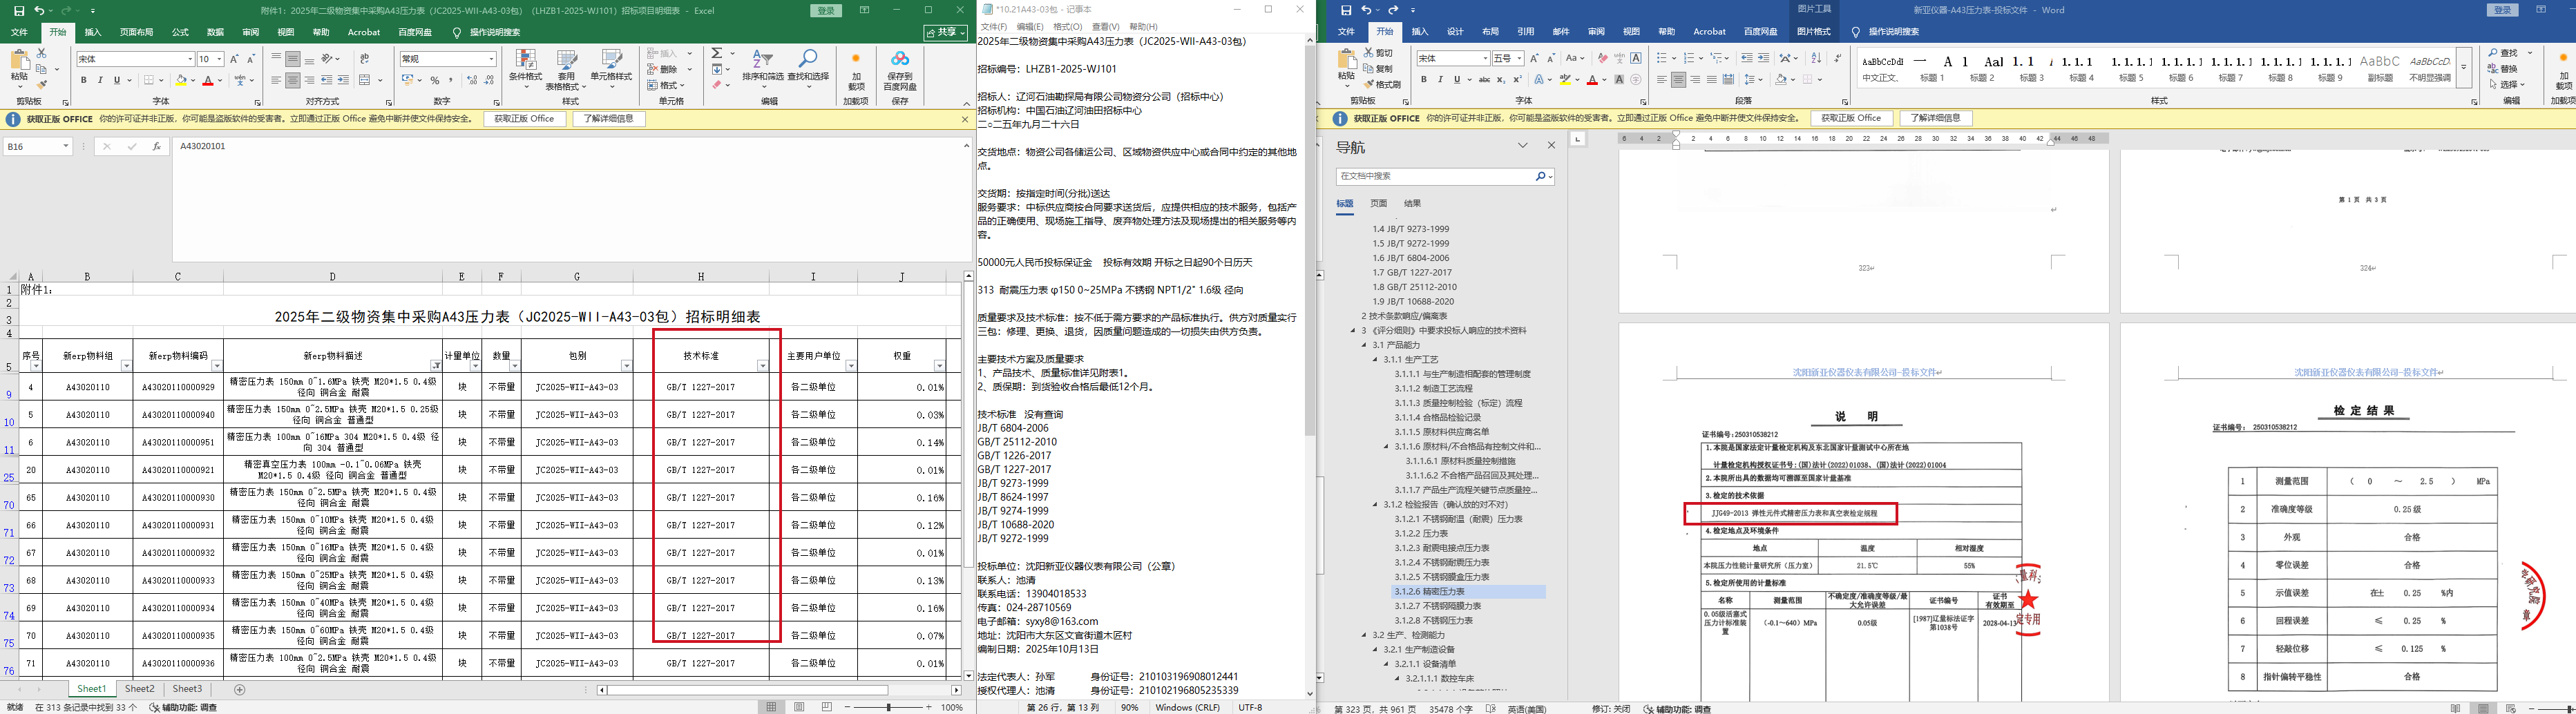This screenshot has width=2576, height=714.
Task: Open the Excel name box dropdown B16
Action: (x=66, y=146)
